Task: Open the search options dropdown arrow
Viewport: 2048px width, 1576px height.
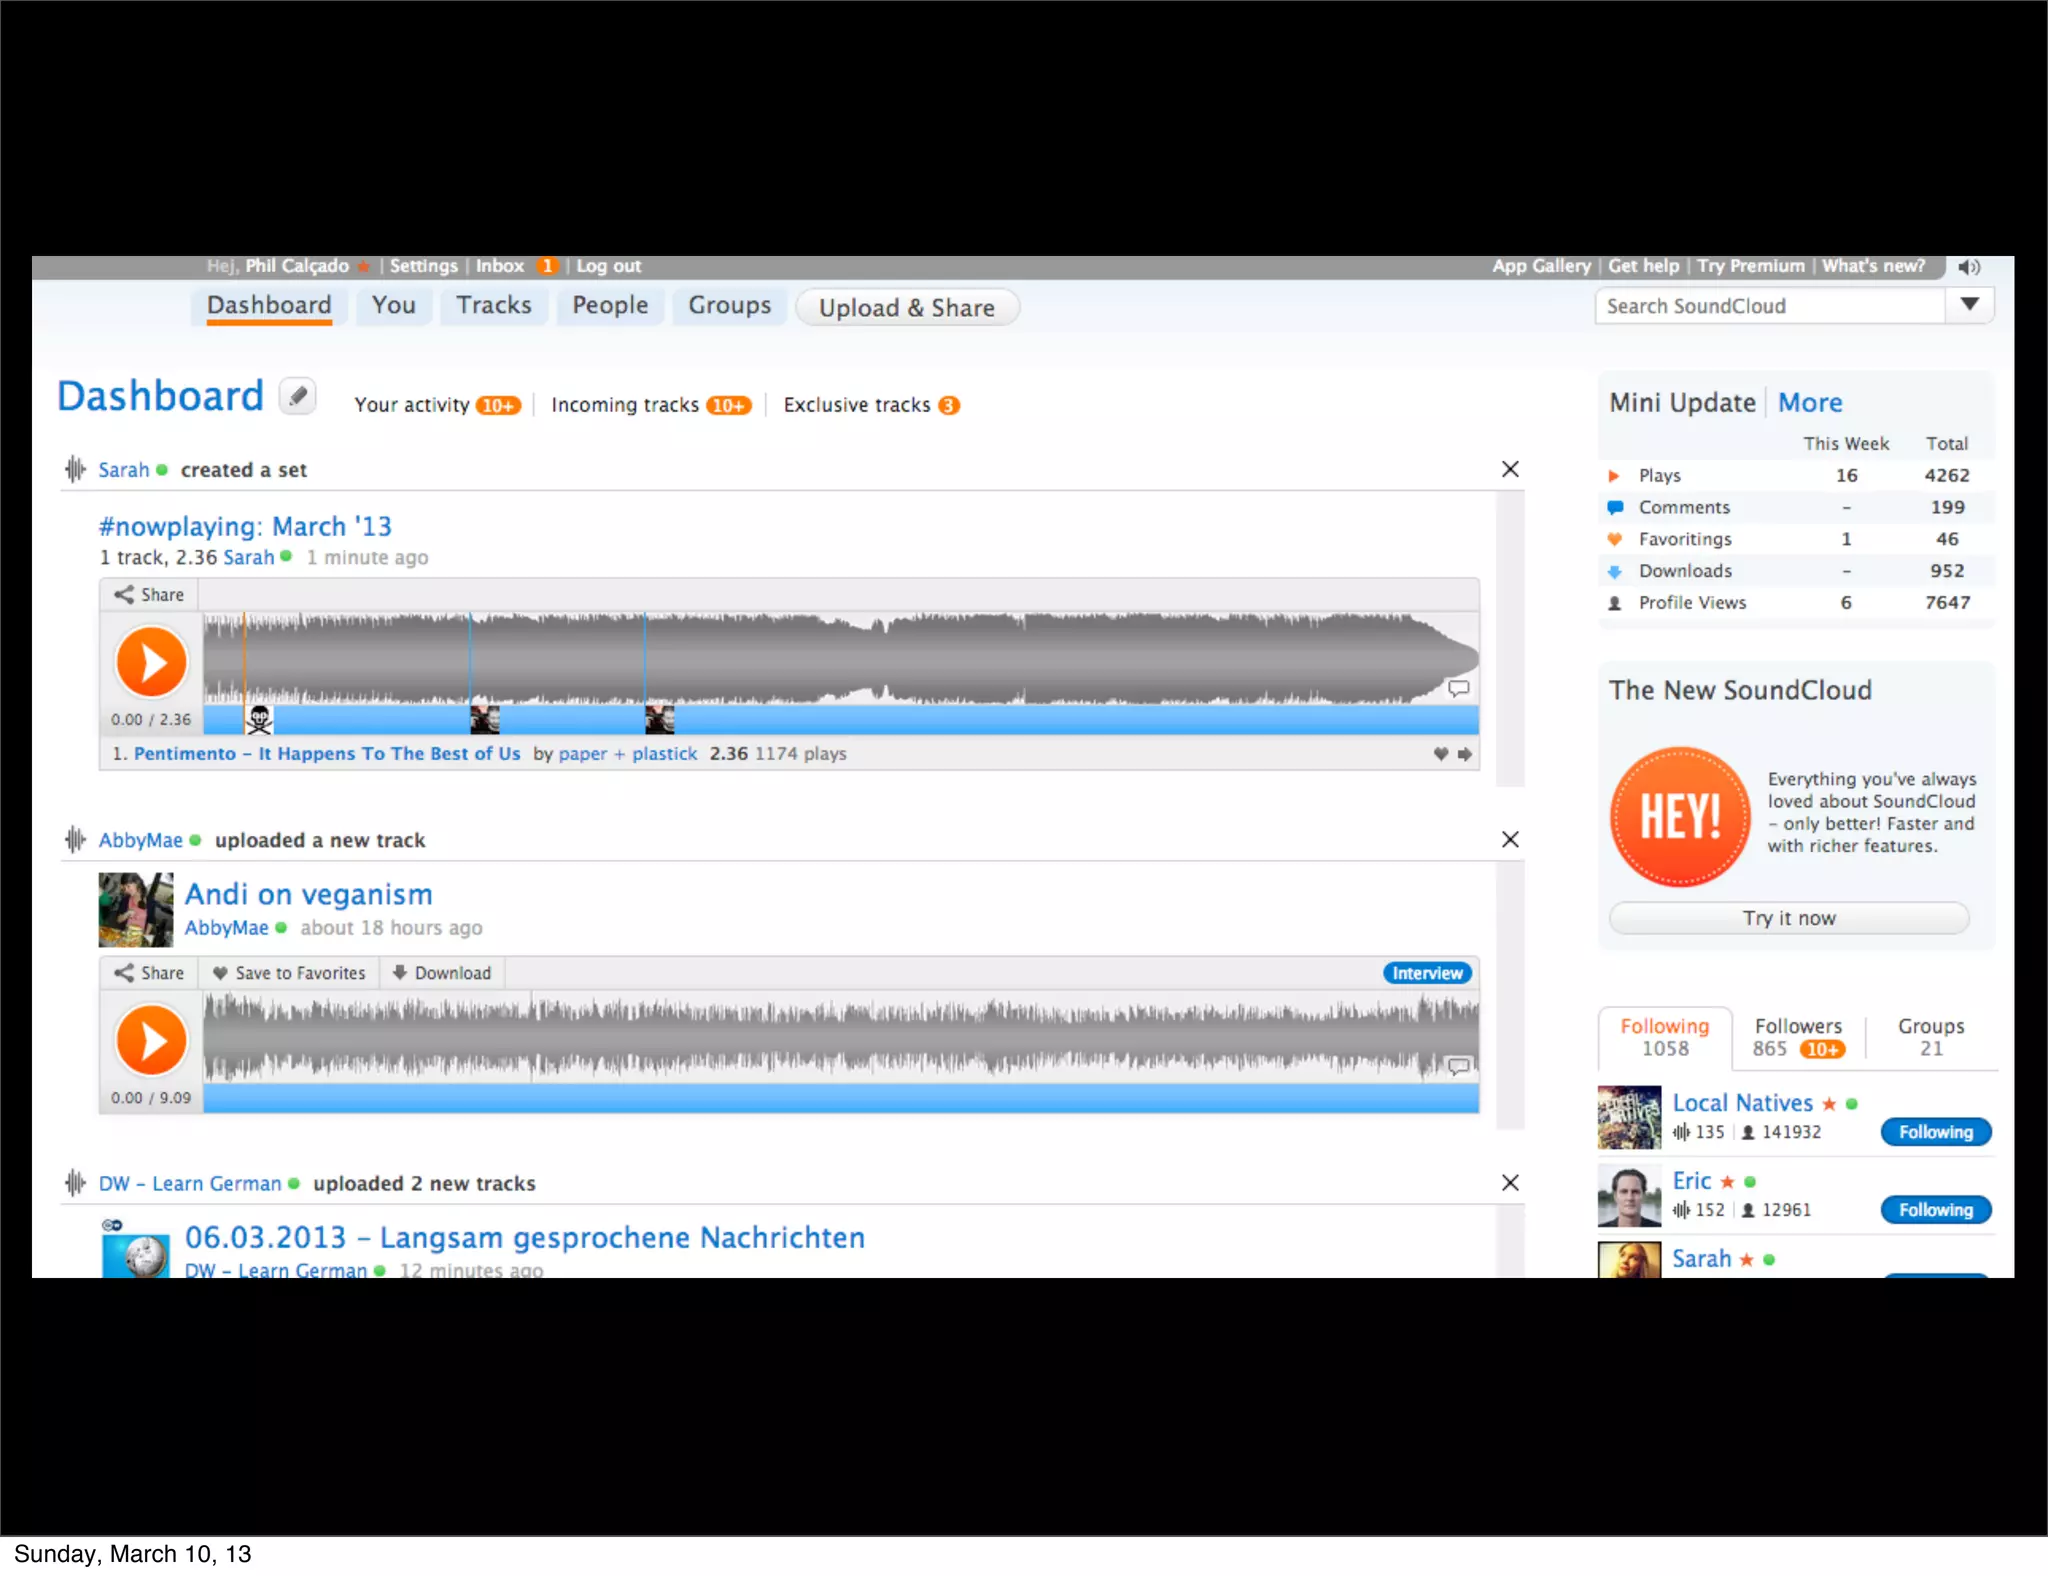Action: point(1969,305)
